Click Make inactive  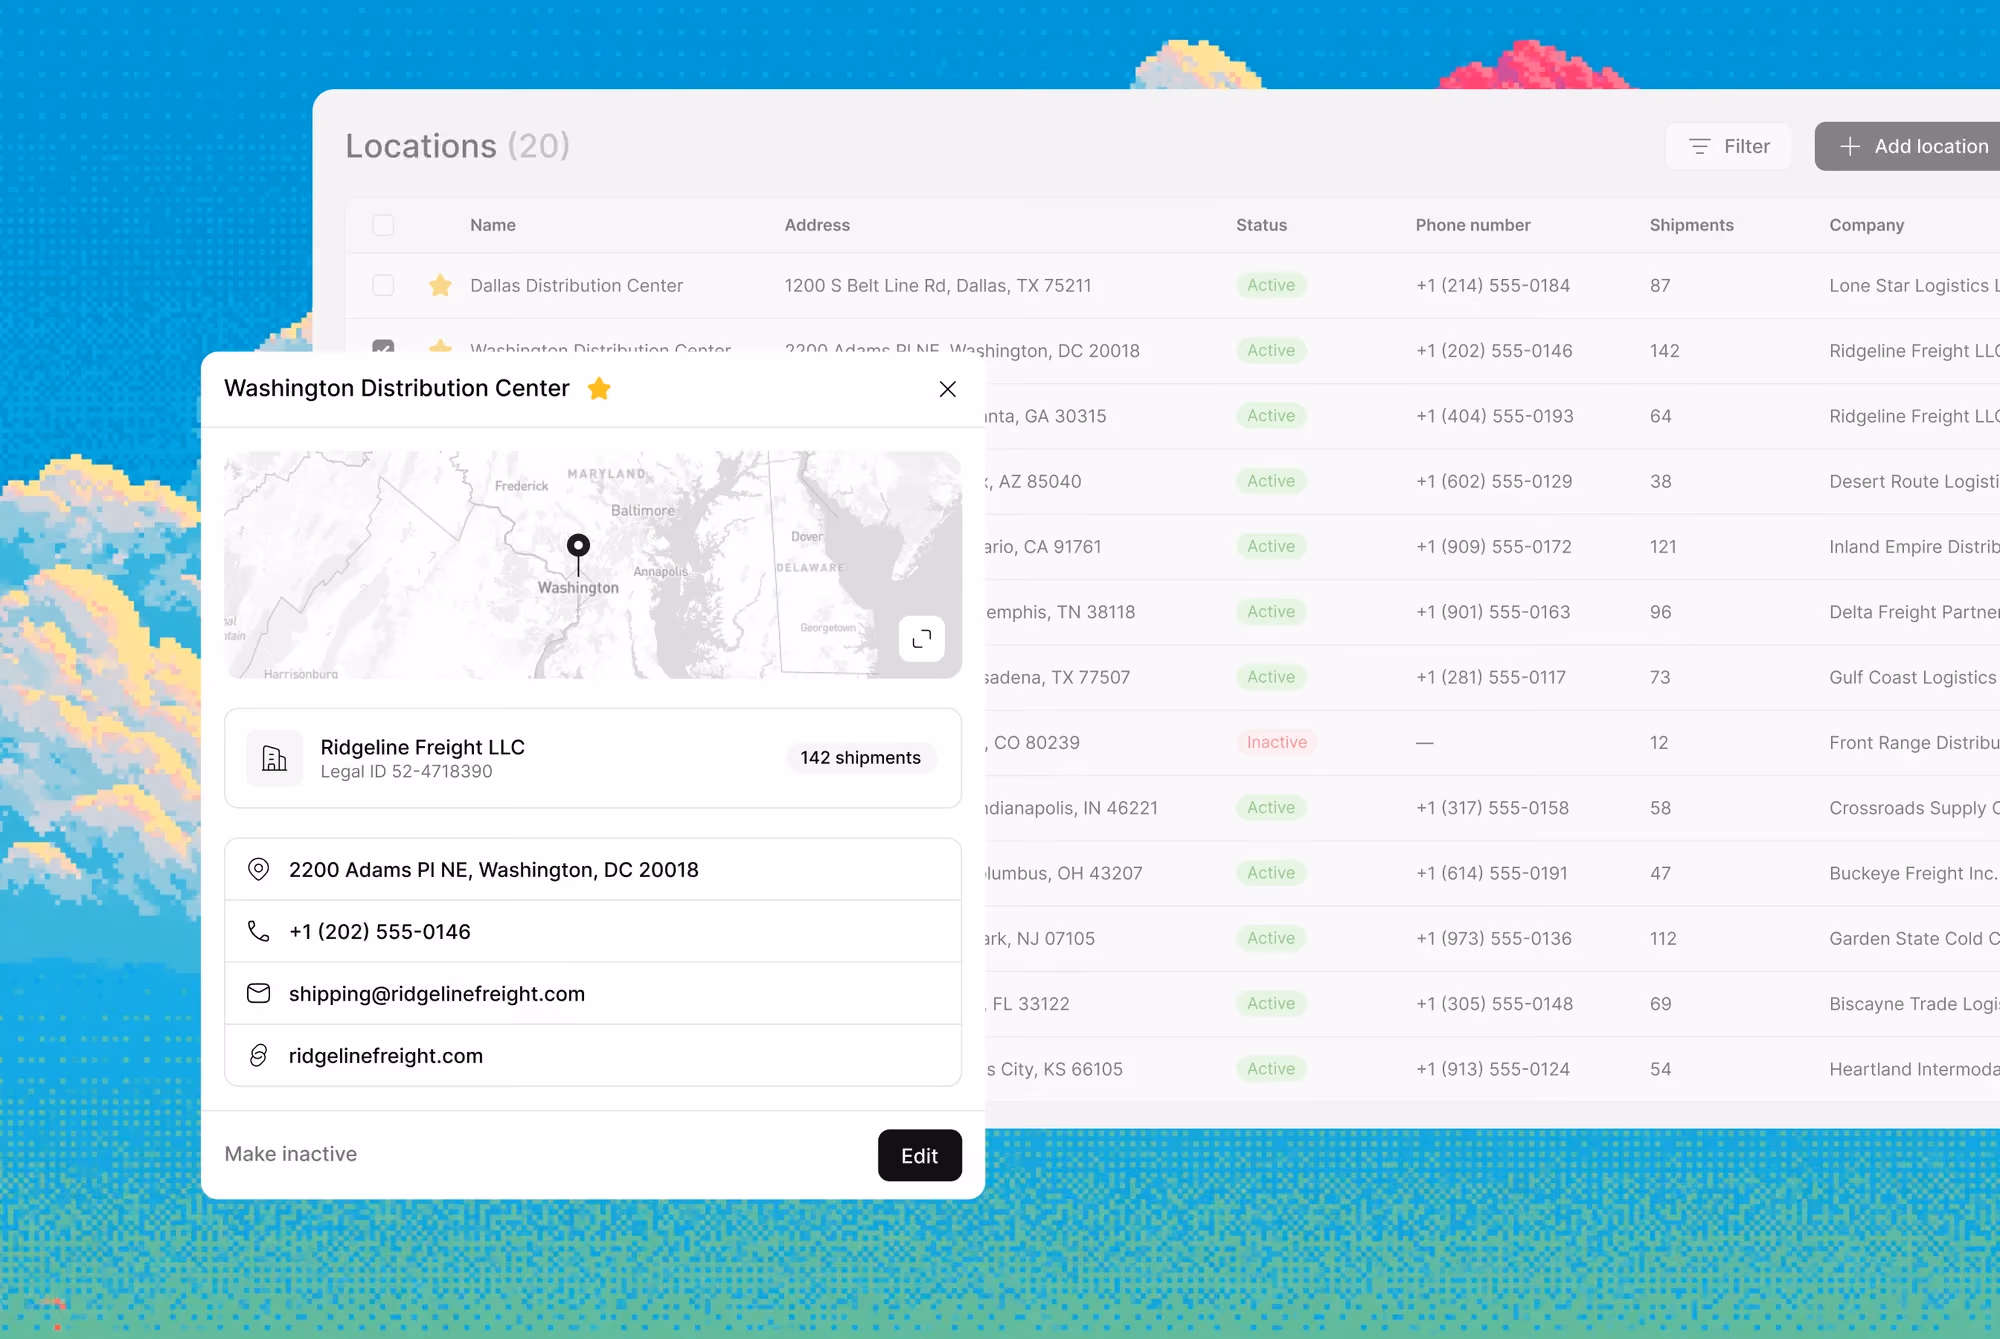[290, 1154]
